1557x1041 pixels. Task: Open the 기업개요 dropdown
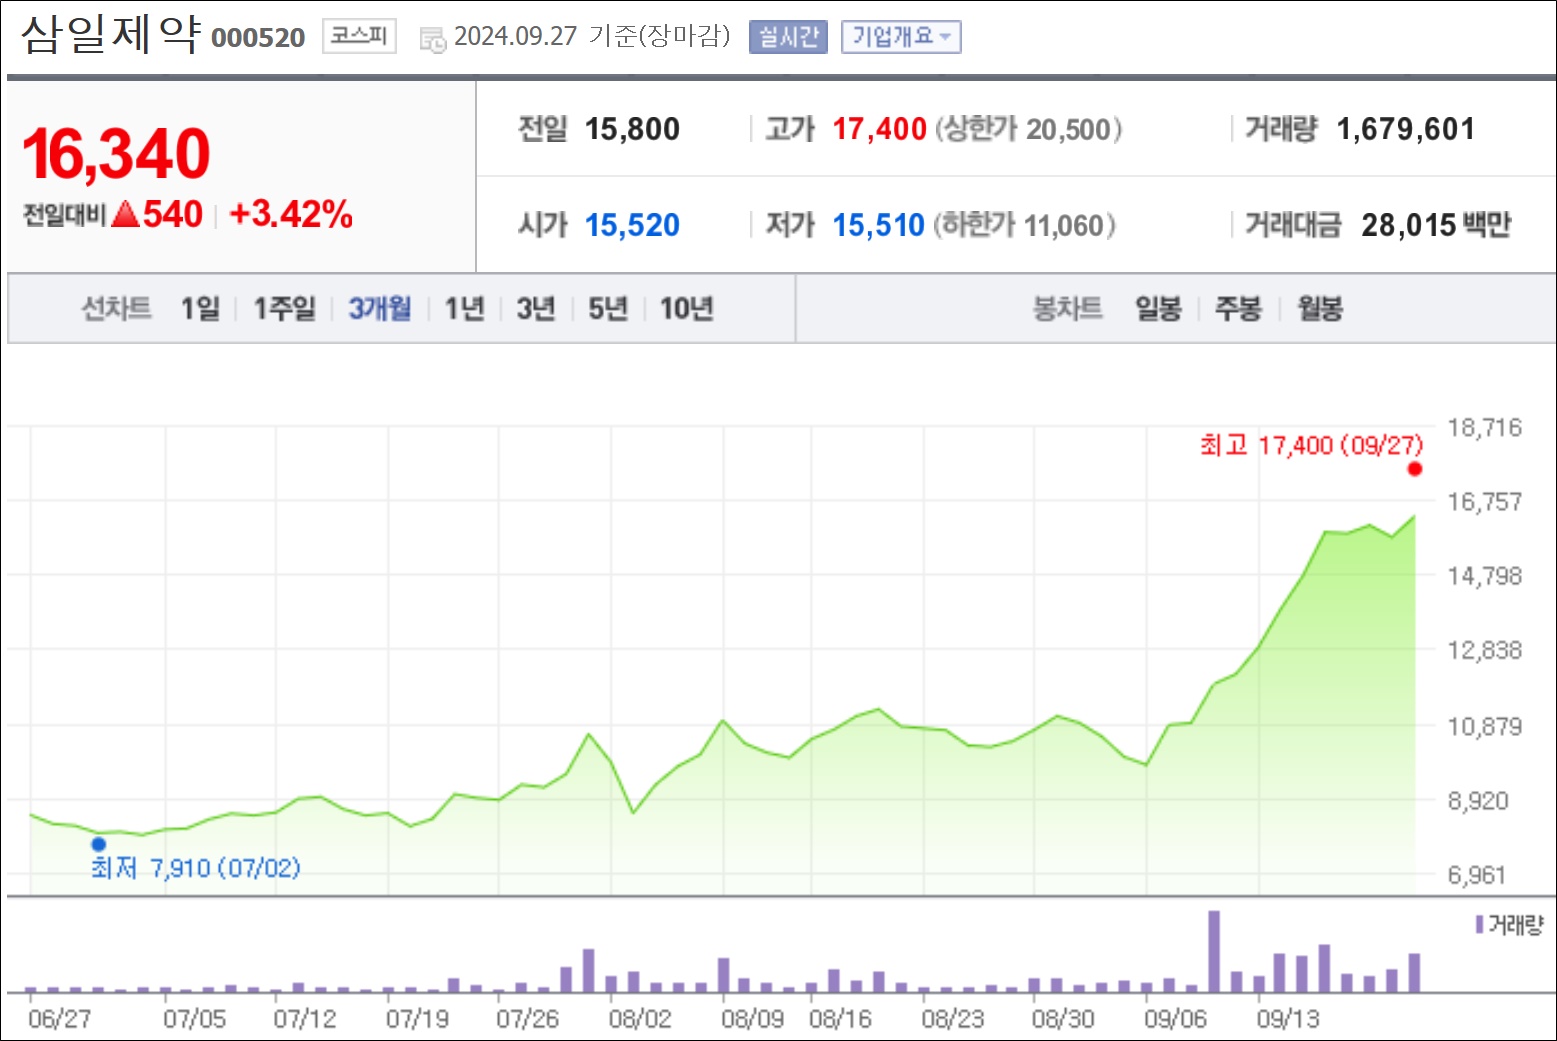901,37
